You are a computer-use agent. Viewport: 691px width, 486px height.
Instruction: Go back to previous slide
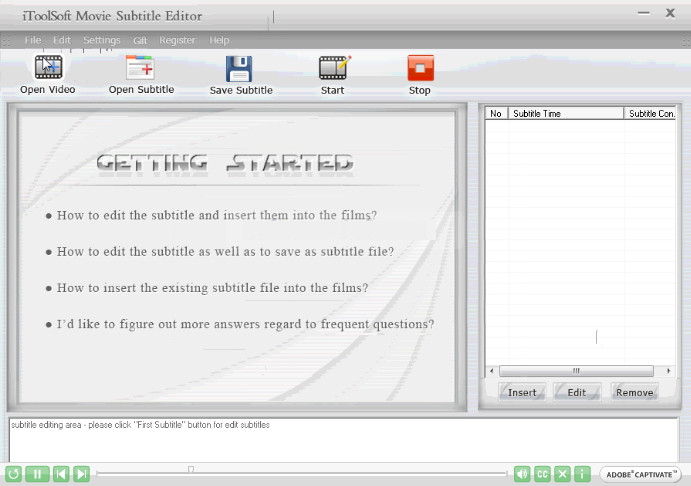click(61, 474)
